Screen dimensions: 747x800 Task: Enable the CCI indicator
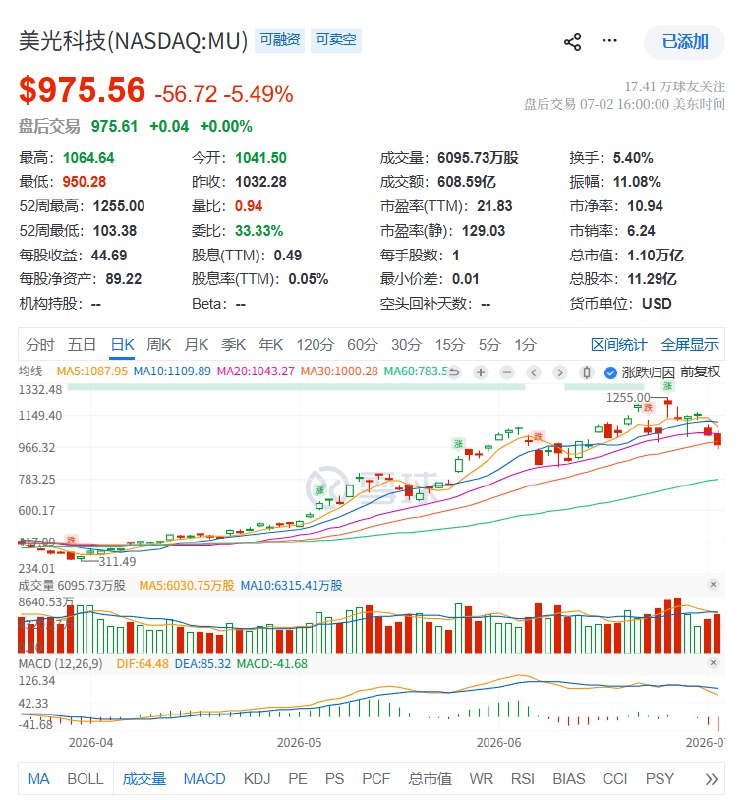pyautogui.click(x=615, y=779)
